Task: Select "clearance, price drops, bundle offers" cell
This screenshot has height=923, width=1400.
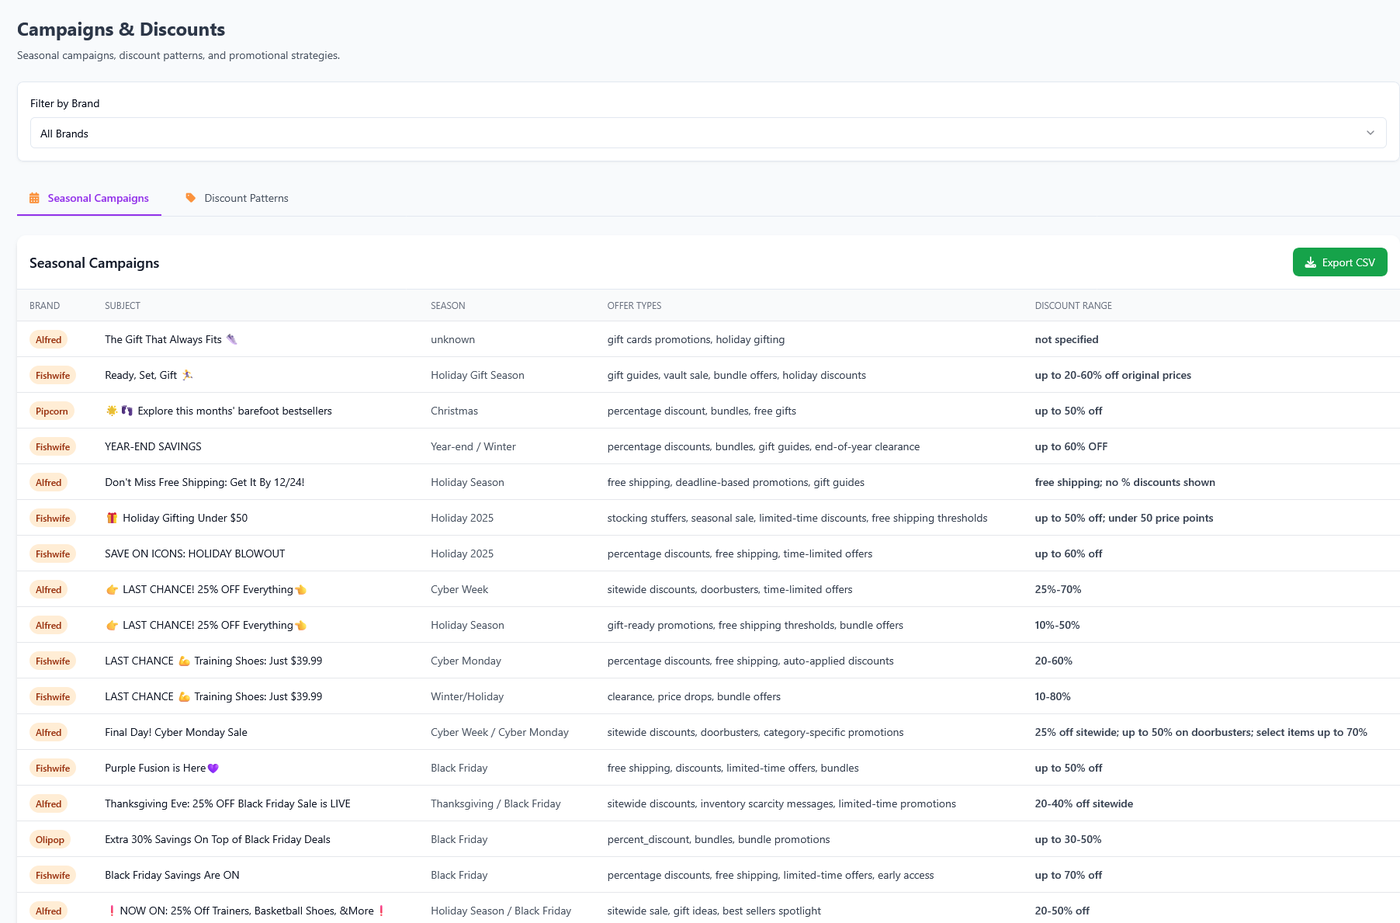Action: tap(694, 697)
